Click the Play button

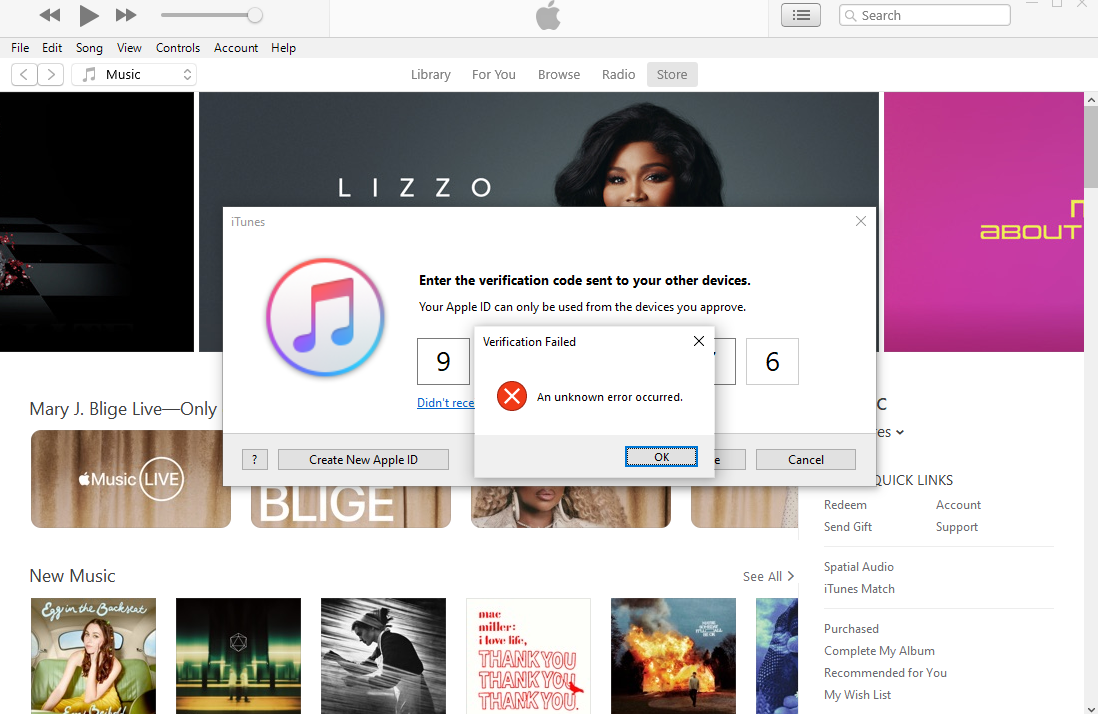(x=88, y=15)
